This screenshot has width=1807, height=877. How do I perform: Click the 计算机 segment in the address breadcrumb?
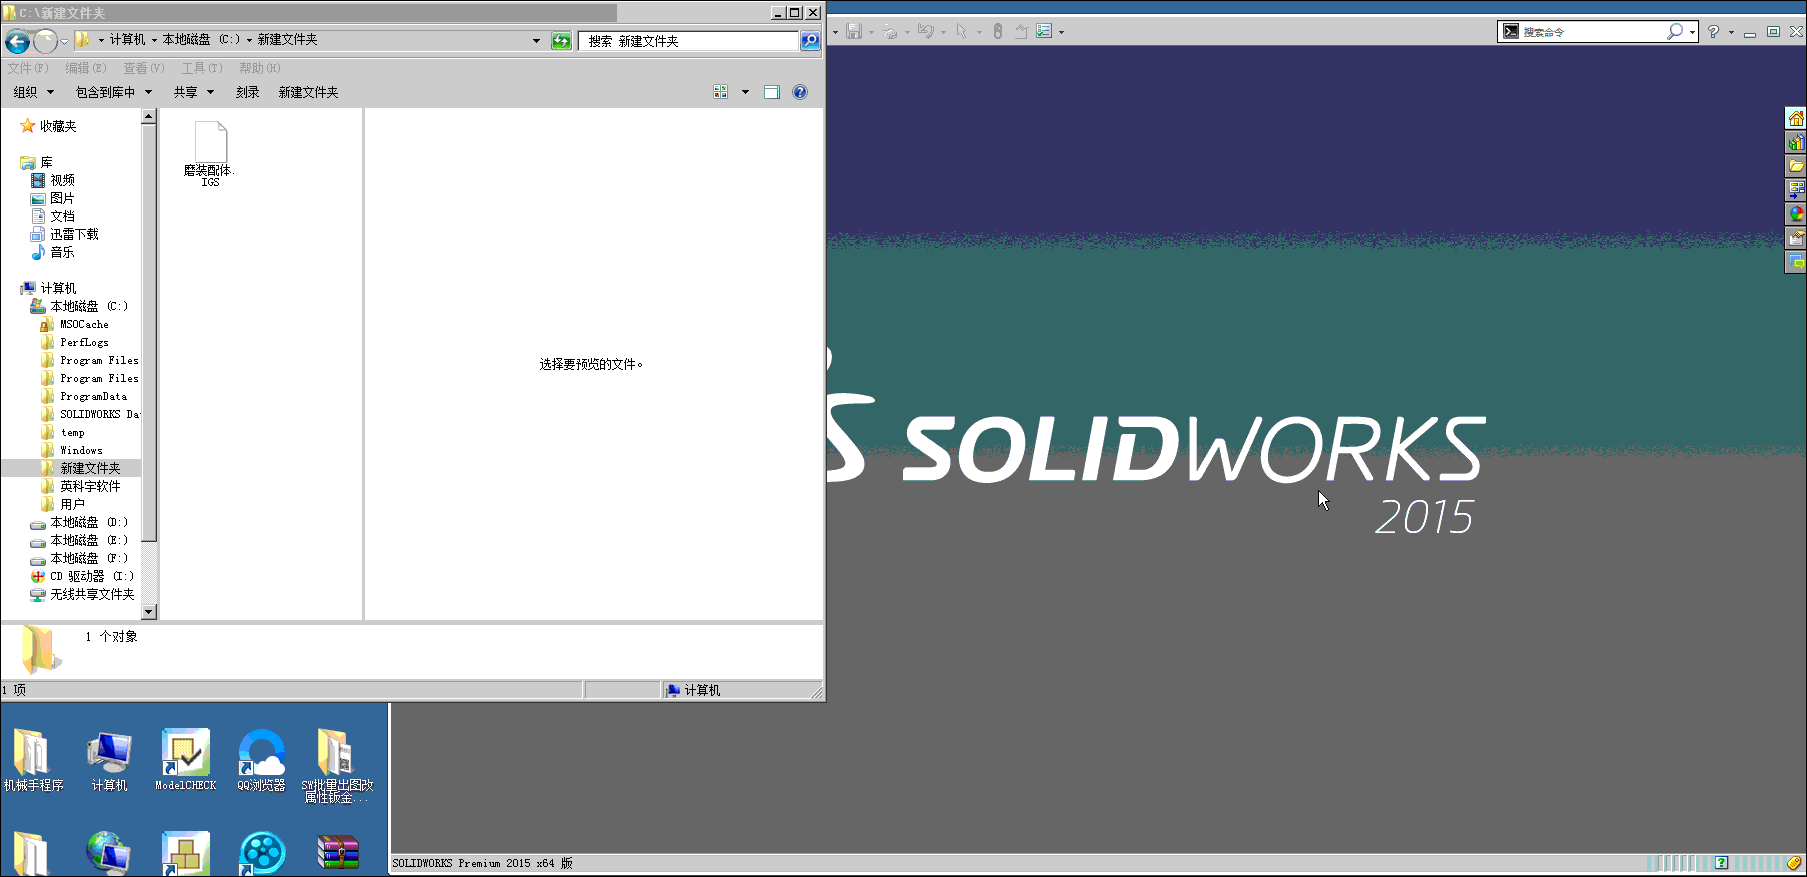pyautogui.click(x=127, y=40)
